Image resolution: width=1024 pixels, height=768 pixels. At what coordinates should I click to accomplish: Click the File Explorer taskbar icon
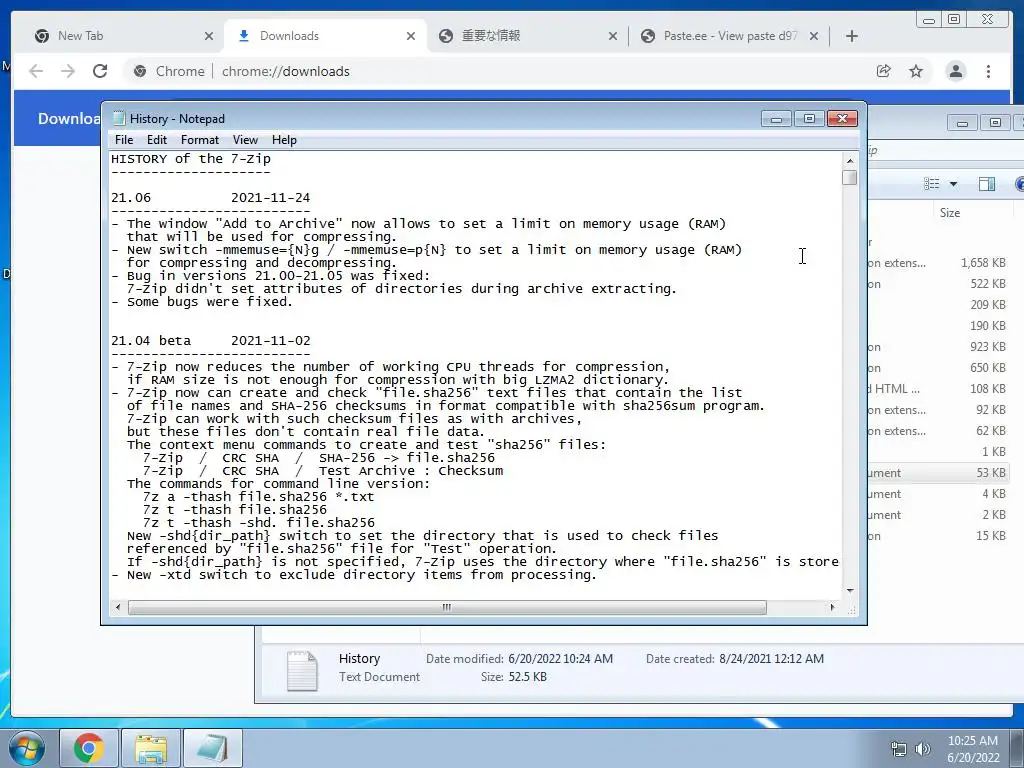[151, 748]
